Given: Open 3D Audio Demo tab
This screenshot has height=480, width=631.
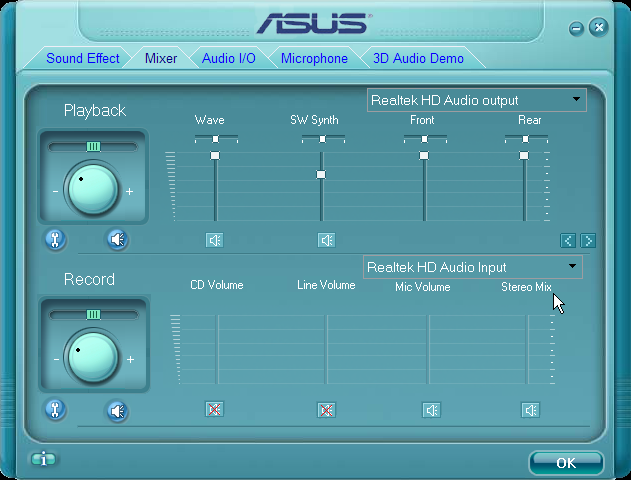Looking at the screenshot, I should click(x=418, y=58).
